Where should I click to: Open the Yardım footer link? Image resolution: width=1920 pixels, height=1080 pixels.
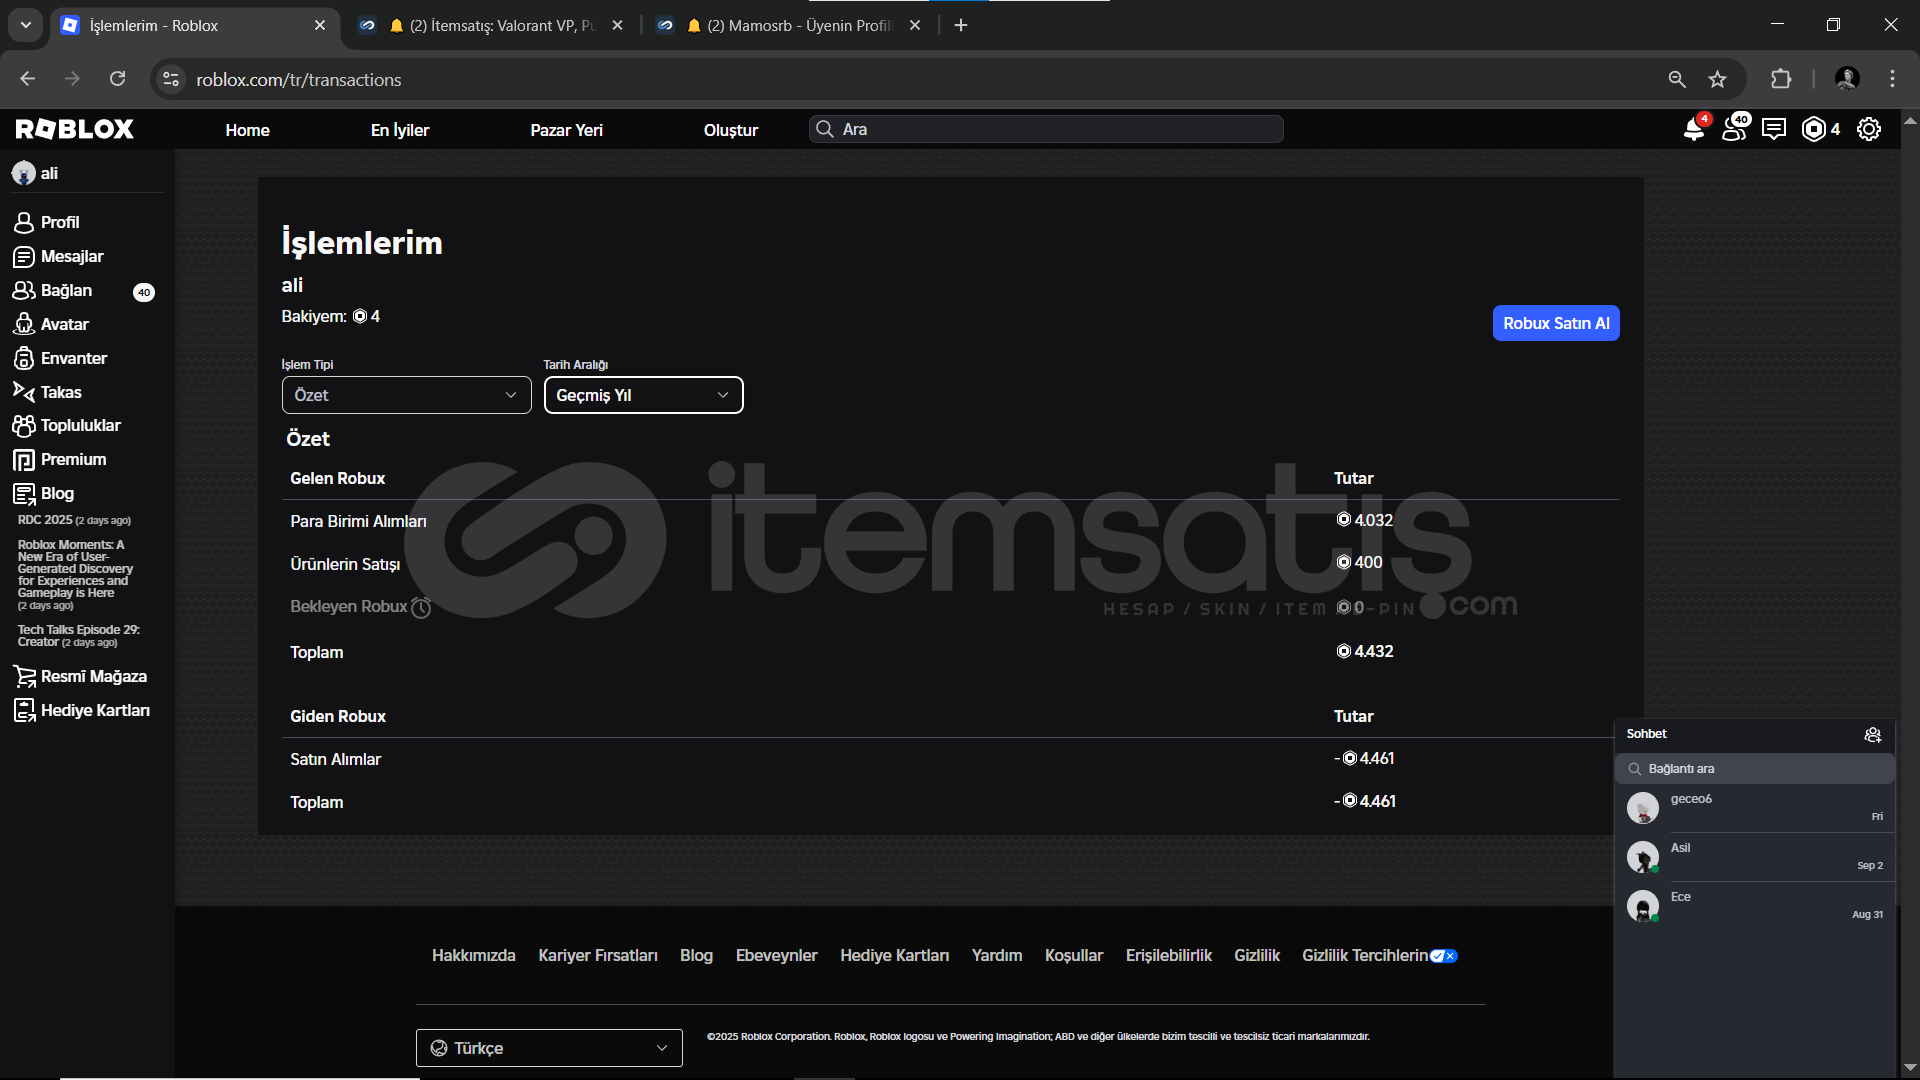tap(997, 956)
